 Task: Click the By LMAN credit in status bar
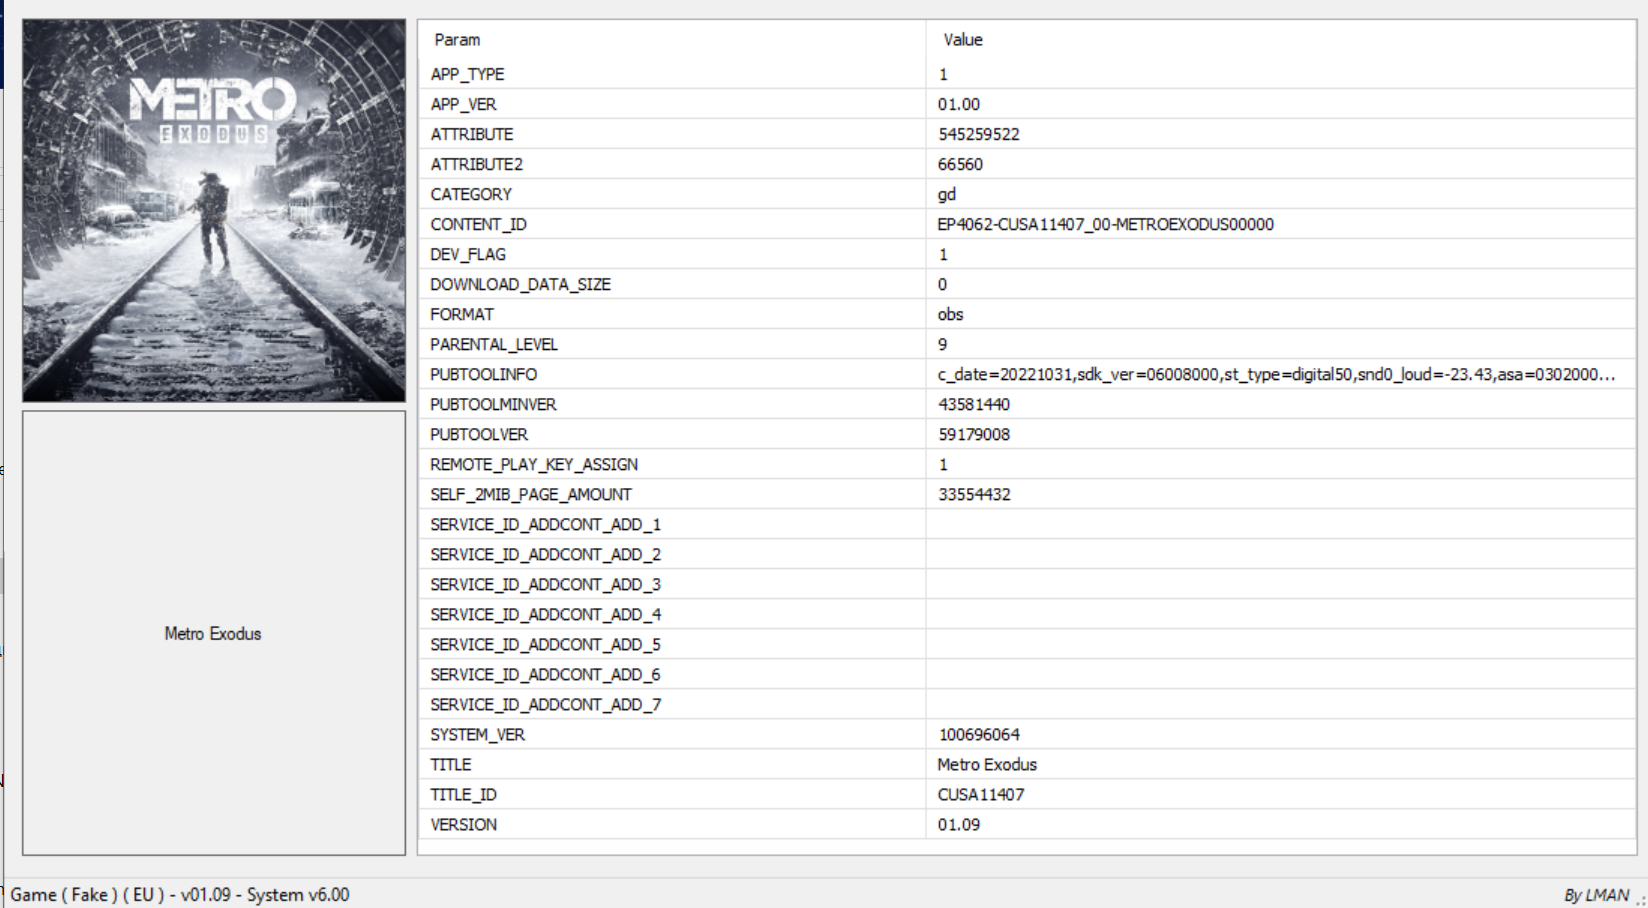1597,895
